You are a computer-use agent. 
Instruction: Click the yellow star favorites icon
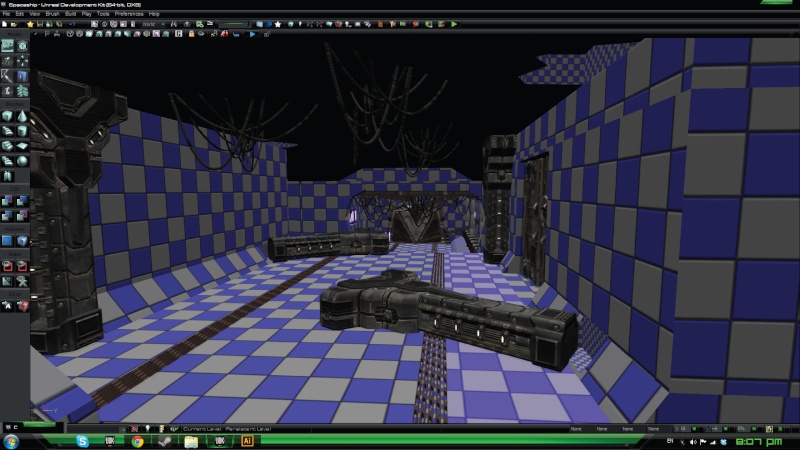click(x=30, y=24)
